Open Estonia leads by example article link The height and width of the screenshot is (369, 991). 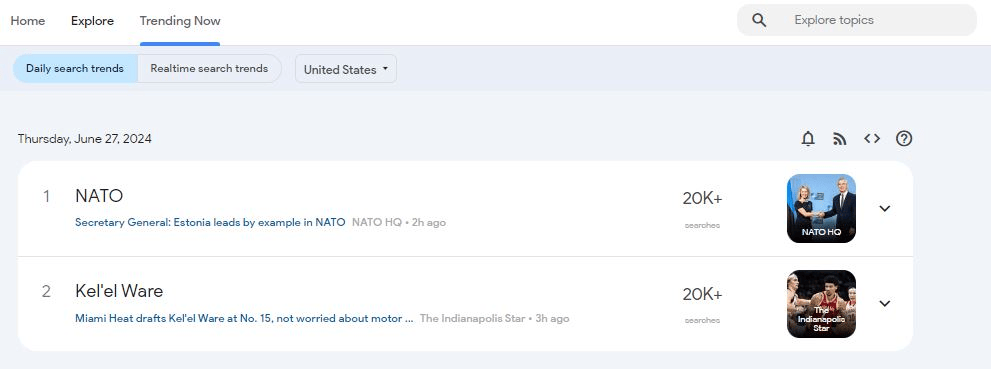pyautogui.click(x=210, y=222)
